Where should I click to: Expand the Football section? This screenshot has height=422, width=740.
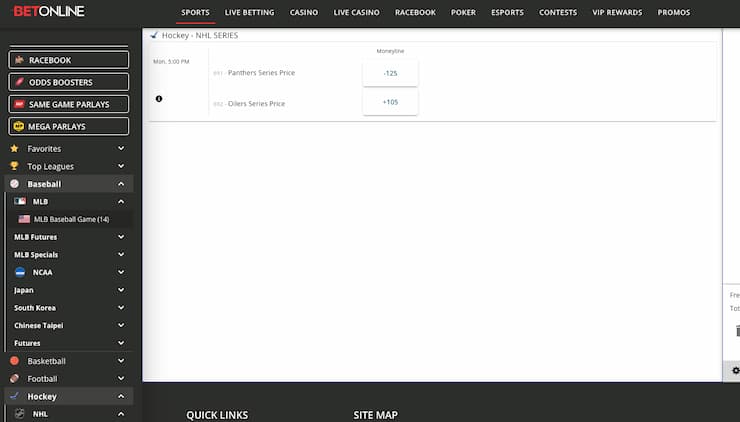(x=121, y=379)
